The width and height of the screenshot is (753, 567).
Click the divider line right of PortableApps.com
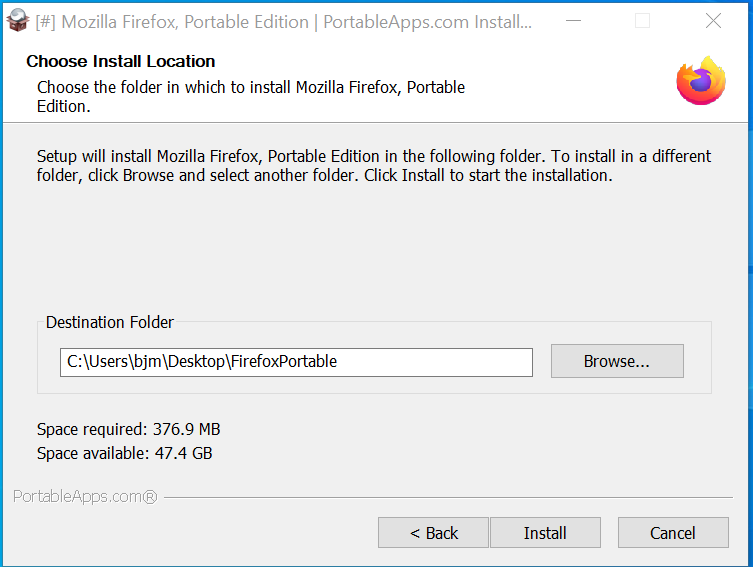click(x=450, y=496)
